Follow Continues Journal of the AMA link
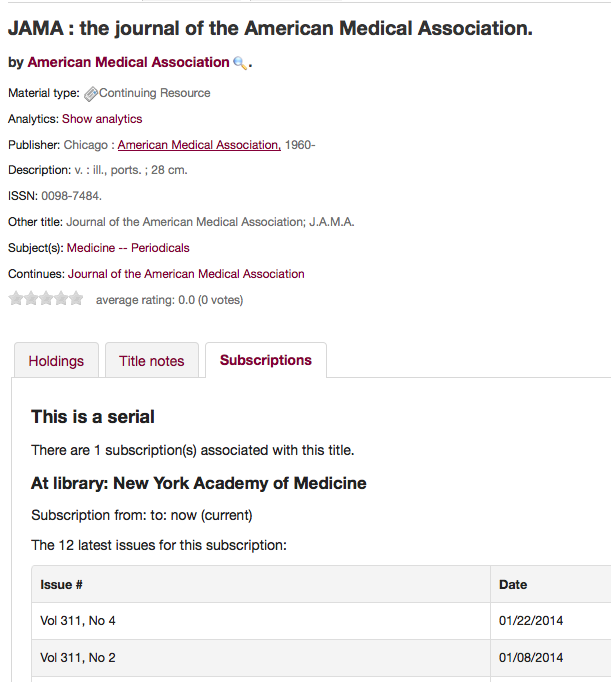611x682 pixels. click(186, 274)
